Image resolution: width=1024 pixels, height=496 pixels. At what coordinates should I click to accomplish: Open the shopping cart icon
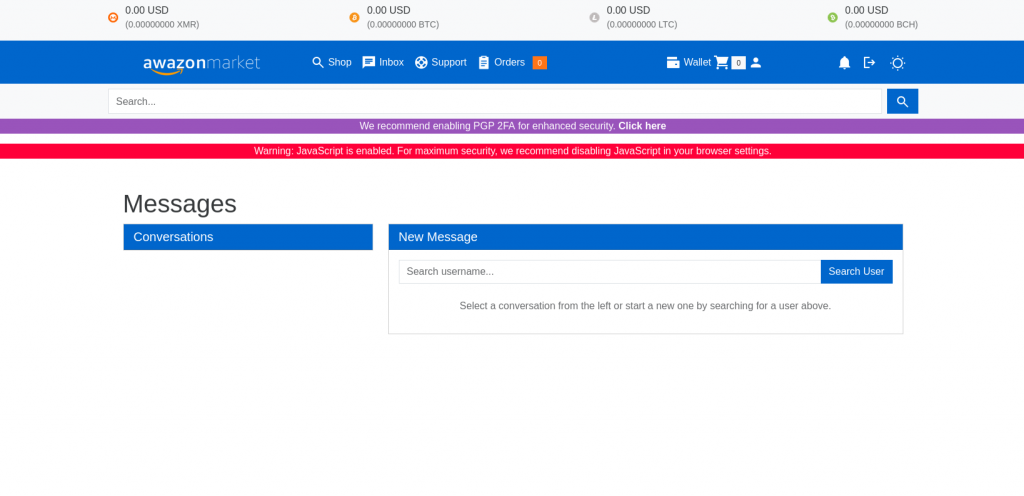722,63
